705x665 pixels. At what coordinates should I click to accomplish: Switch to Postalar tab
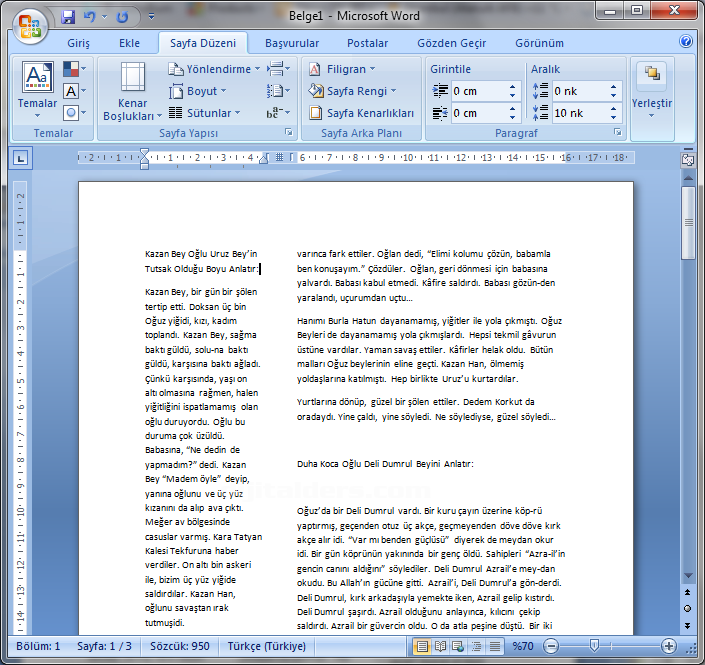point(367,43)
